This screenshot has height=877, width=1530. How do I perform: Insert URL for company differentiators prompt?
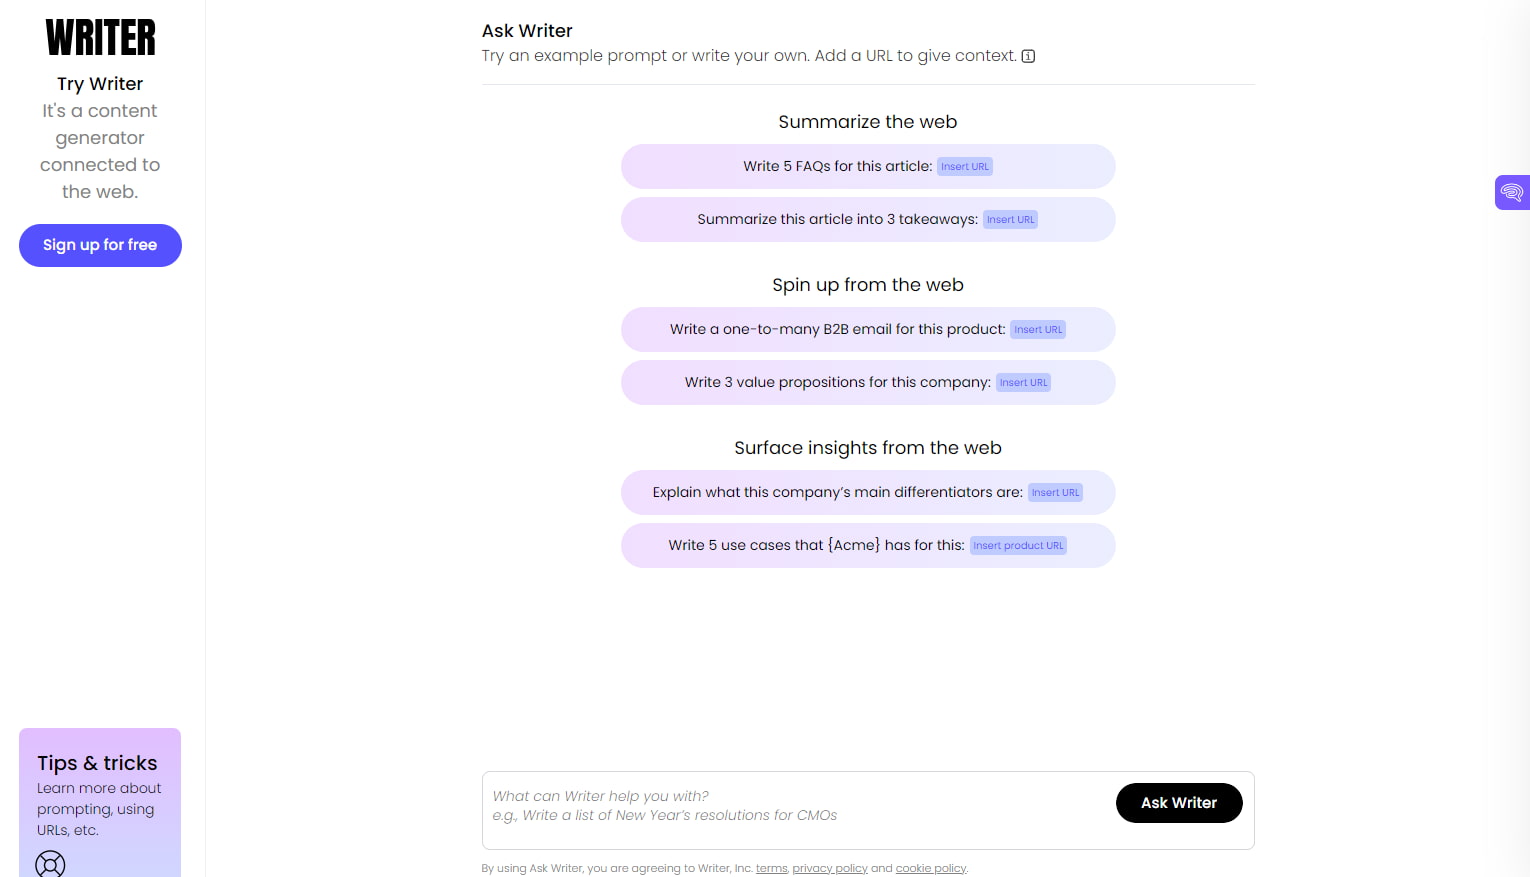[x=1055, y=492]
